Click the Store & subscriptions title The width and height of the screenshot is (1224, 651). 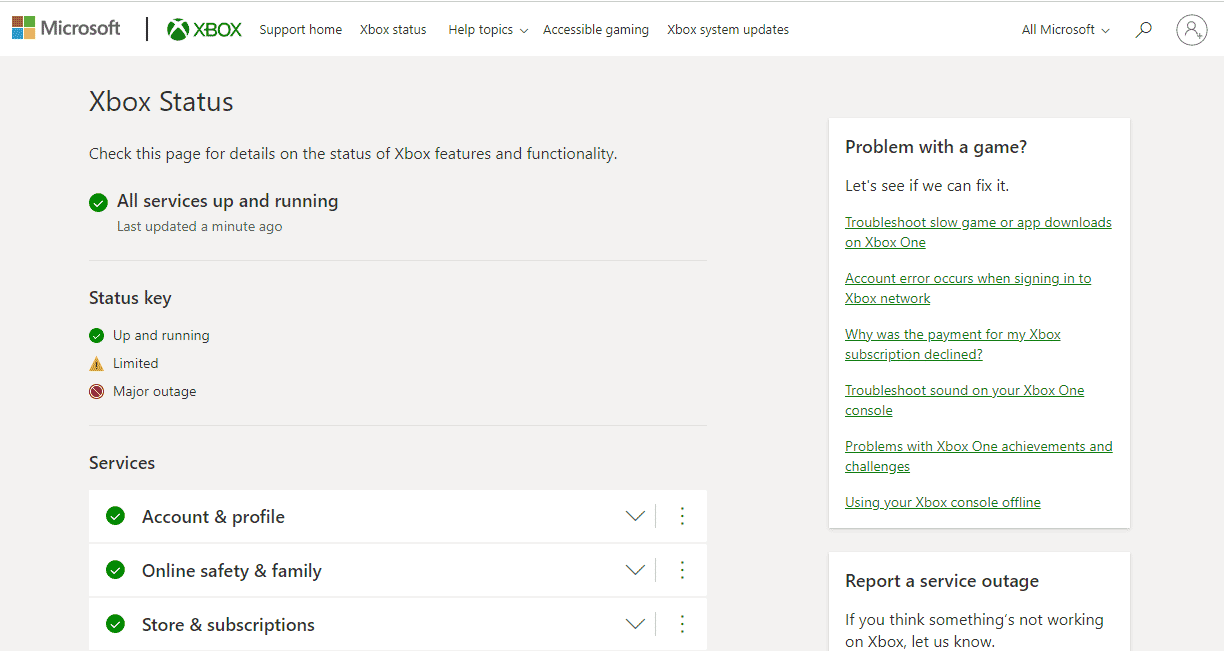(x=228, y=625)
